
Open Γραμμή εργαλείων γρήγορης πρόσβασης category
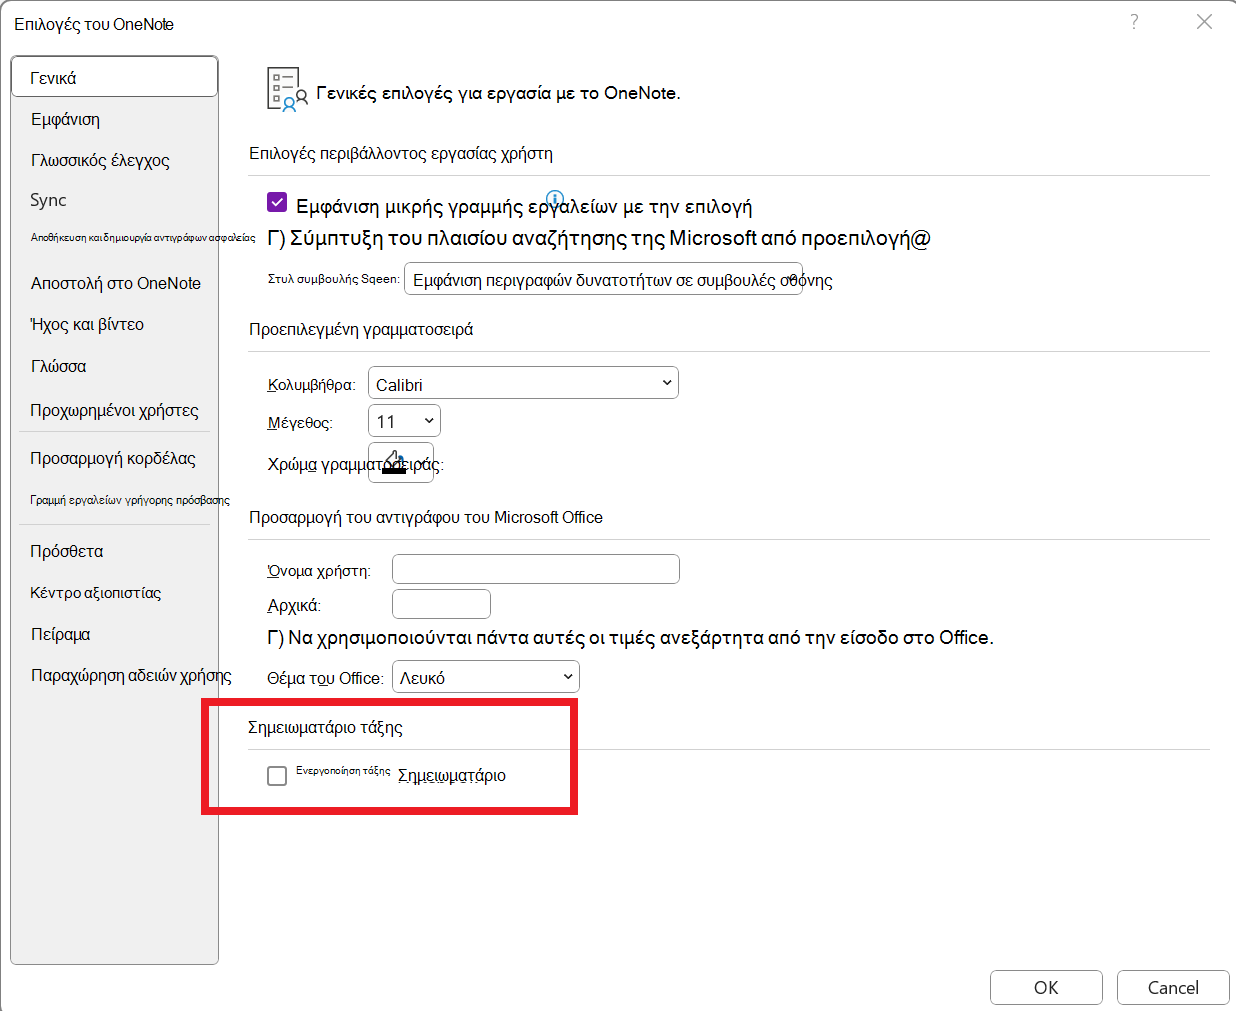(x=130, y=500)
